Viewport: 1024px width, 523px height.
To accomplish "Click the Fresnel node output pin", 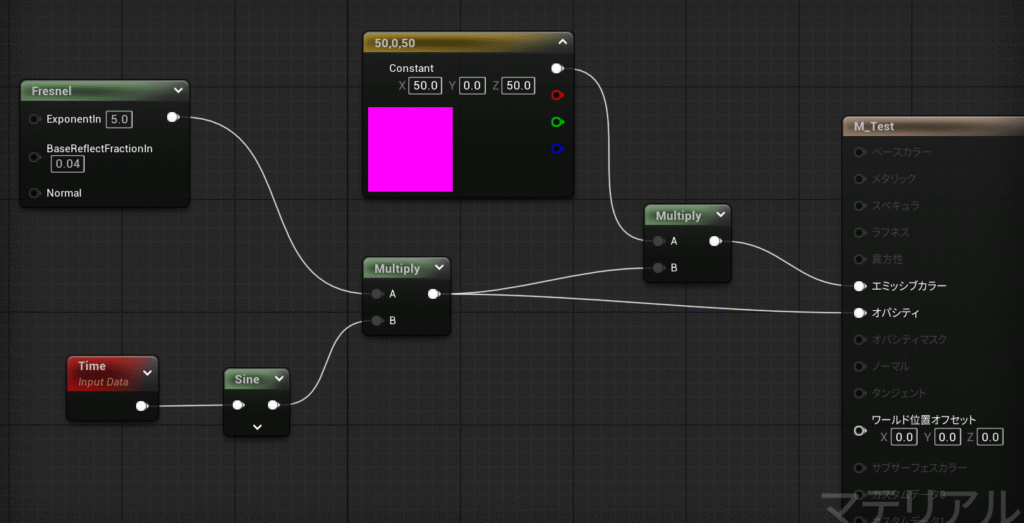I will coord(172,118).
